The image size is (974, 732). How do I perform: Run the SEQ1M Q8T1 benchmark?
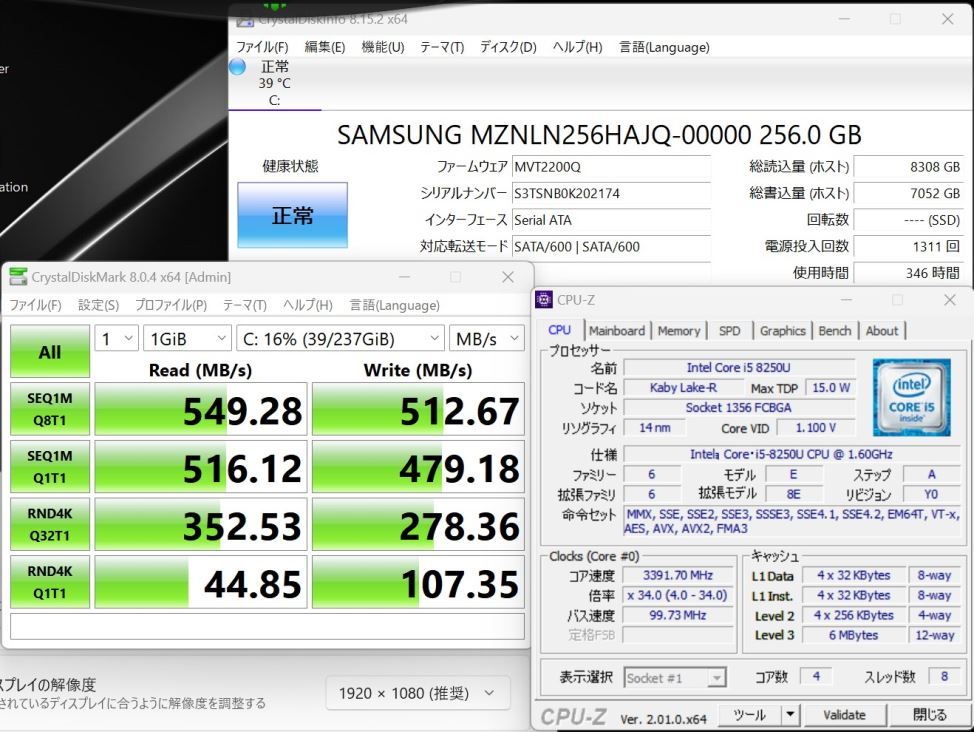pyautogui.click(x=50, y=409)
